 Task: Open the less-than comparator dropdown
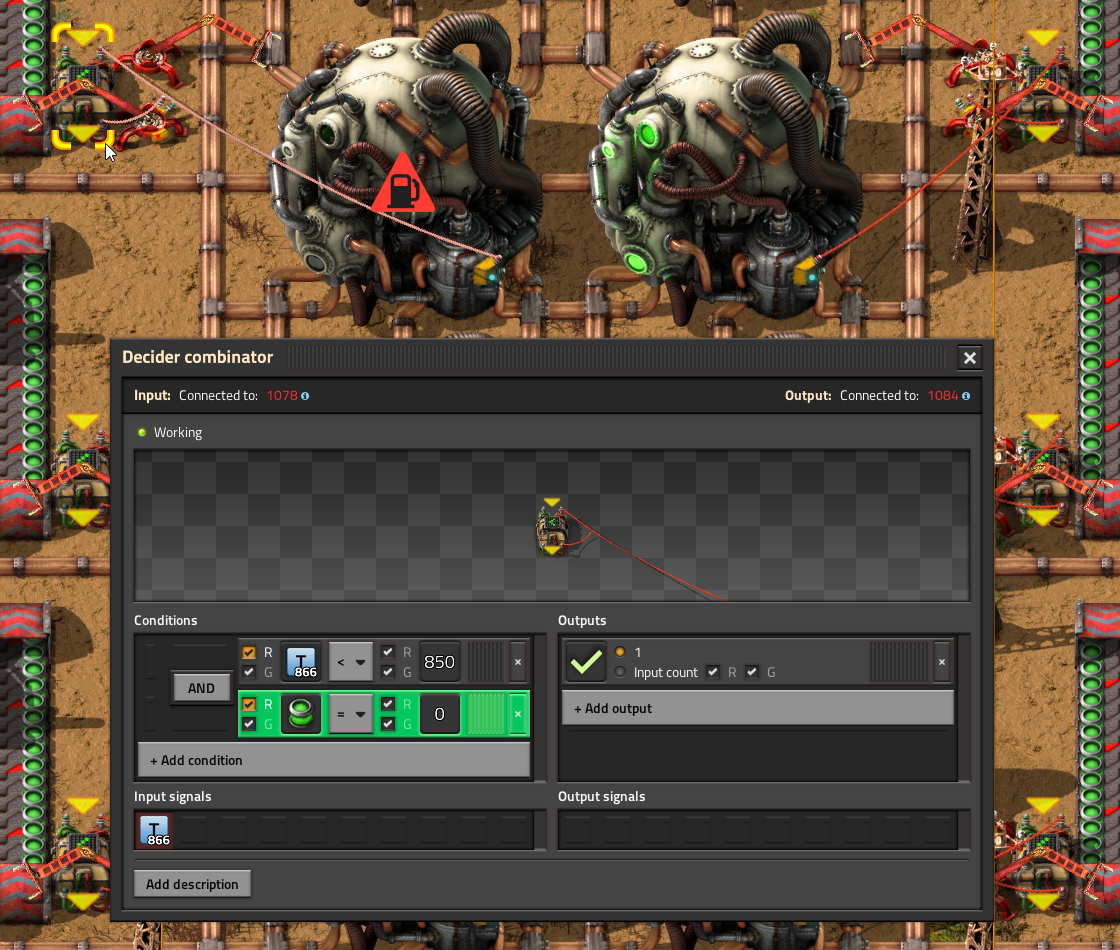pos(351,662)
